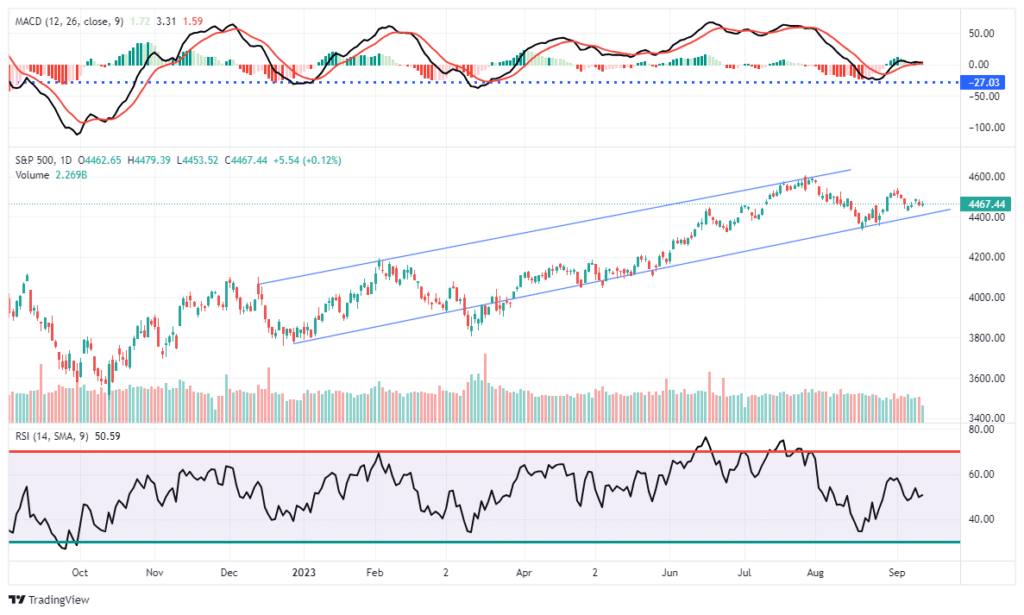Viewport: 1024px width, 615px height.
Task: Click the 3800.00 price axis label
Action: [986, 338]
